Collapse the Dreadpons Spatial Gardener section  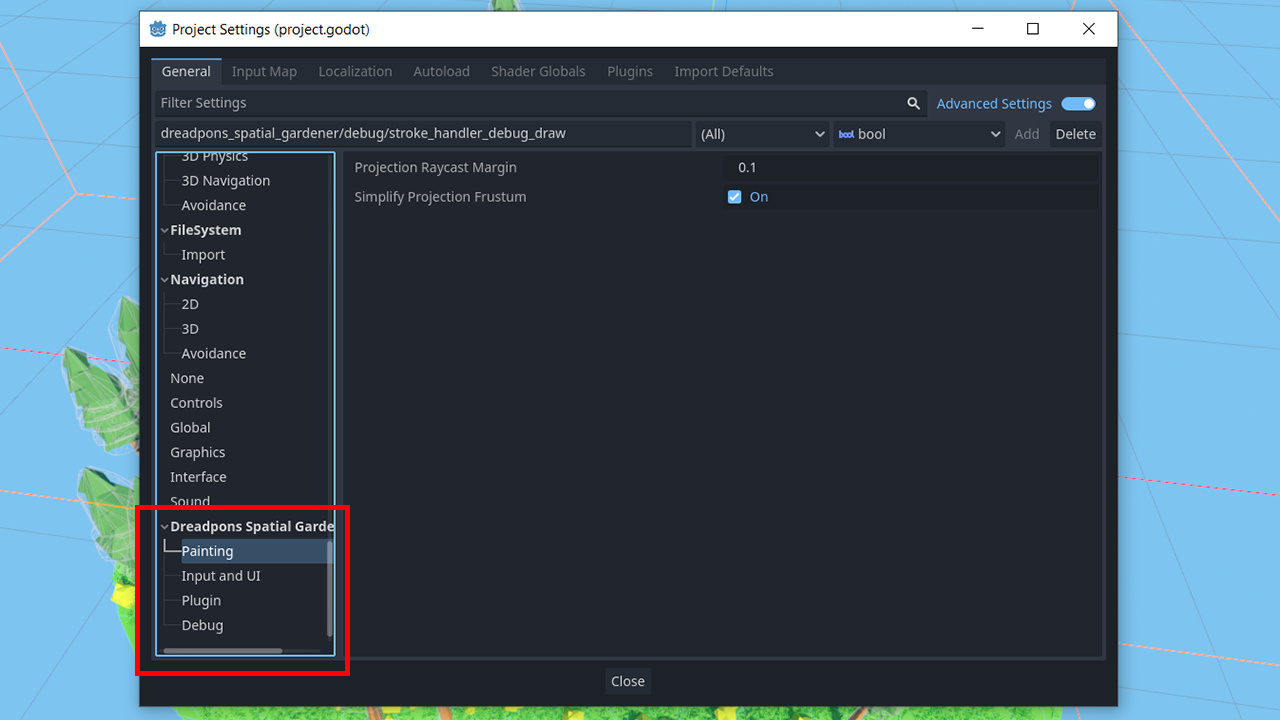(164, 525)
